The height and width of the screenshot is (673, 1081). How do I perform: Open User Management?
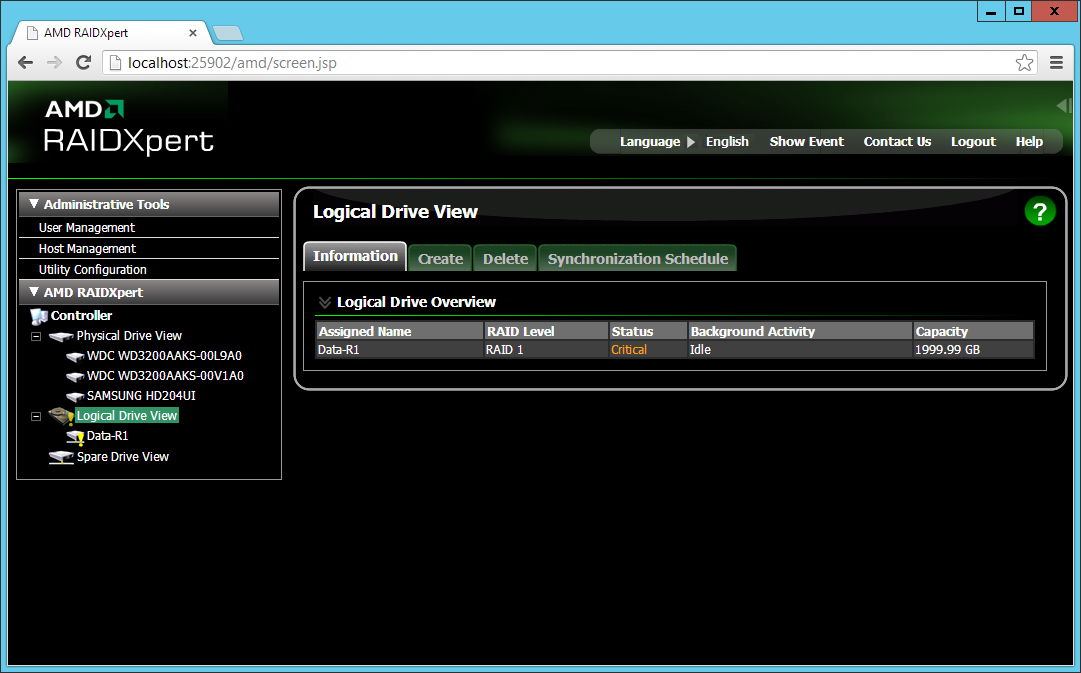87,228
